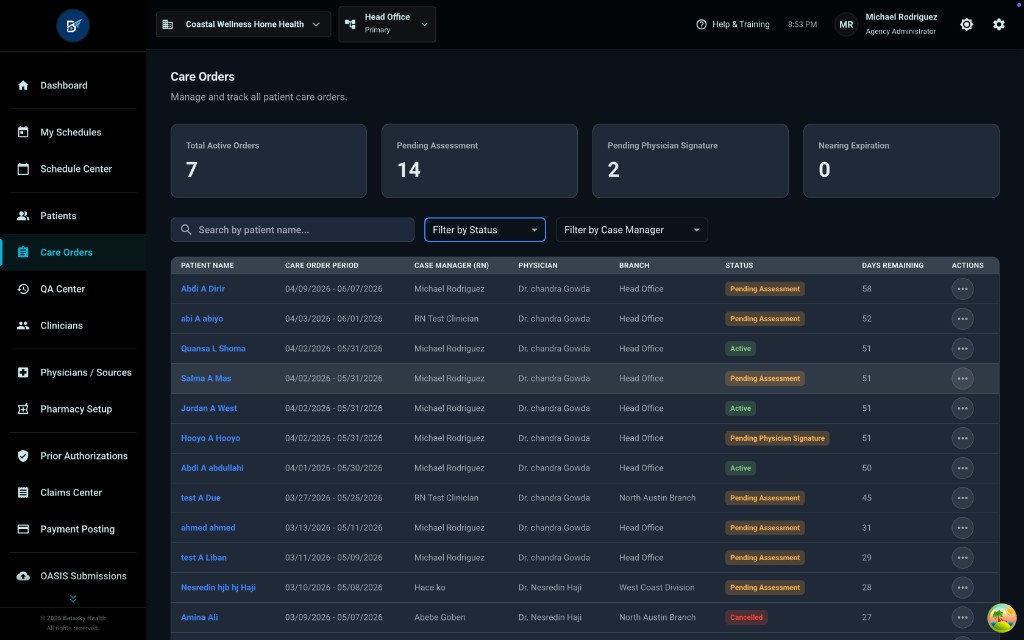Click the agency building icon
This screenshot has width=1024, height=640.
[x=168, y=24]
